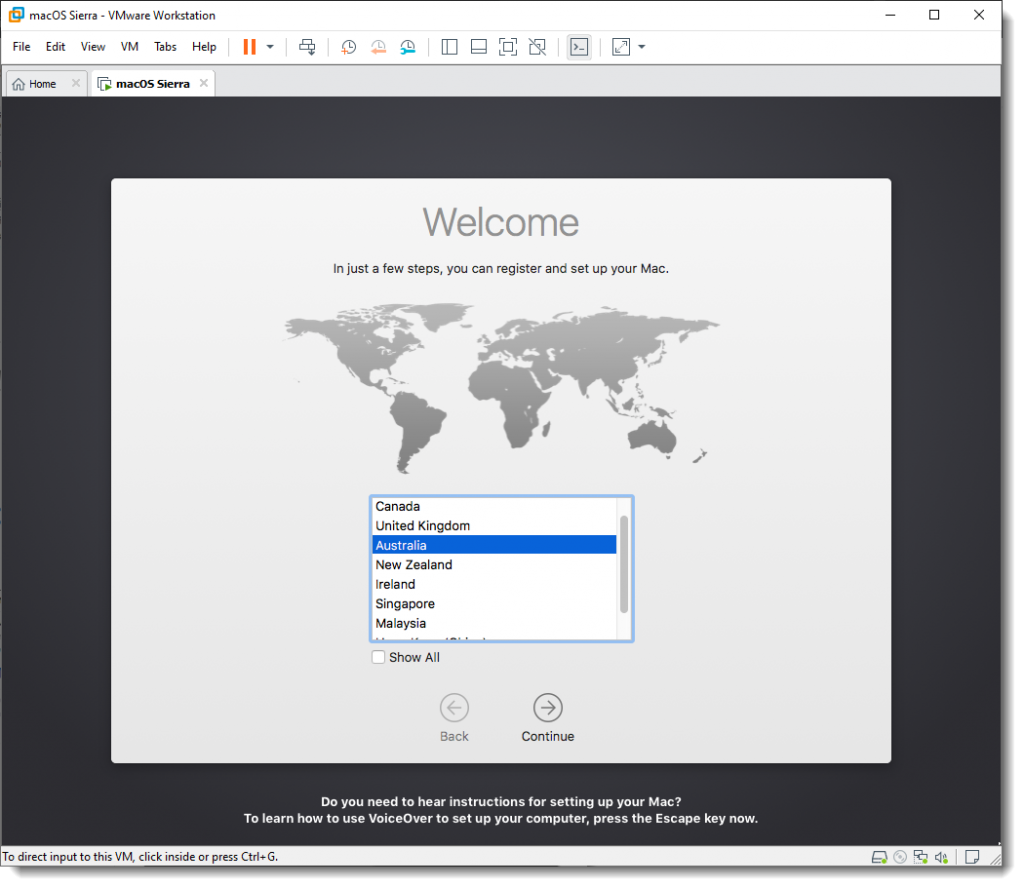Click the VMware Workstation title icon
Image resolution: width=1024 pixels, height=888 pixels.
(16, 15)
